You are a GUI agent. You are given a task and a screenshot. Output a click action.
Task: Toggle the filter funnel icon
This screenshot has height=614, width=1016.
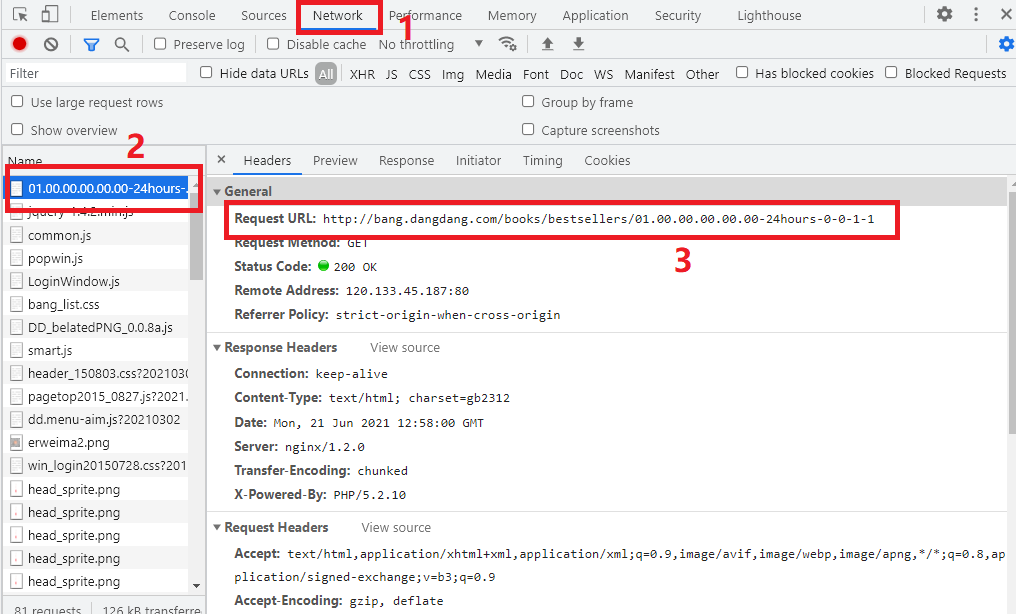point(91,44)
